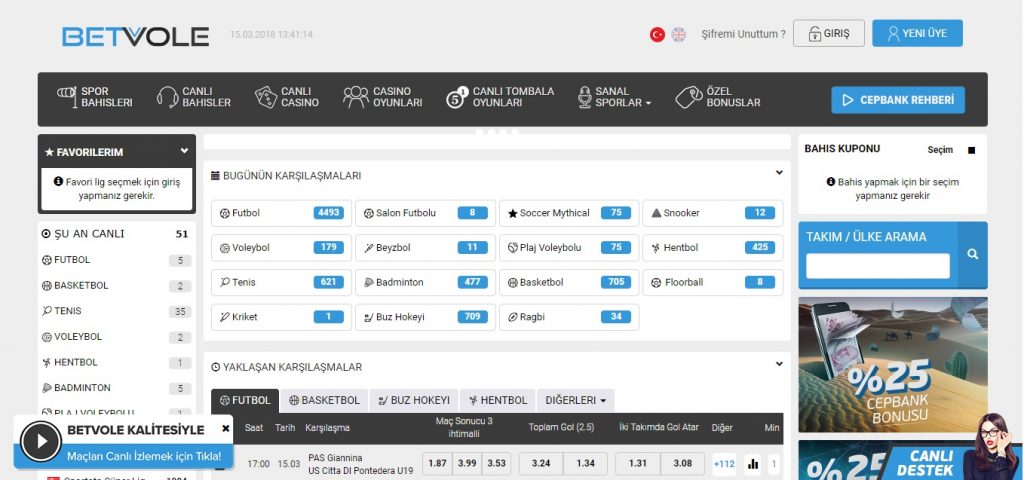
Task: Click the Giriş login button
Action: point(828,33)
